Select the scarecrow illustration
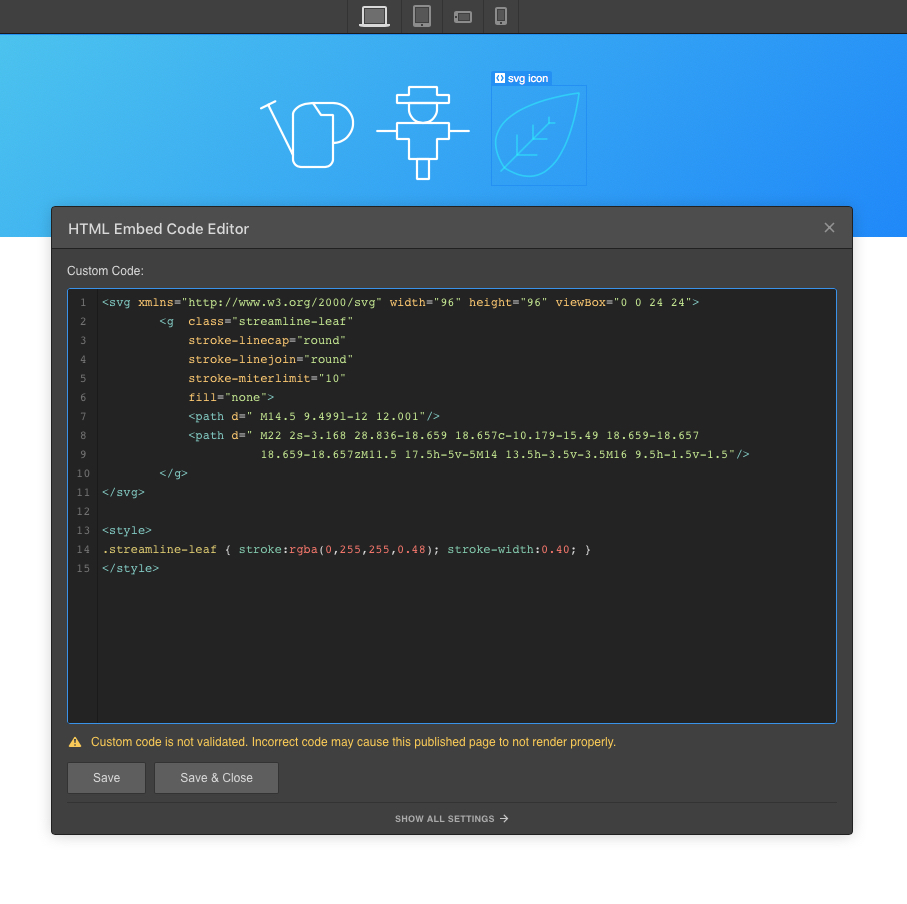 (x=422, y=133)
